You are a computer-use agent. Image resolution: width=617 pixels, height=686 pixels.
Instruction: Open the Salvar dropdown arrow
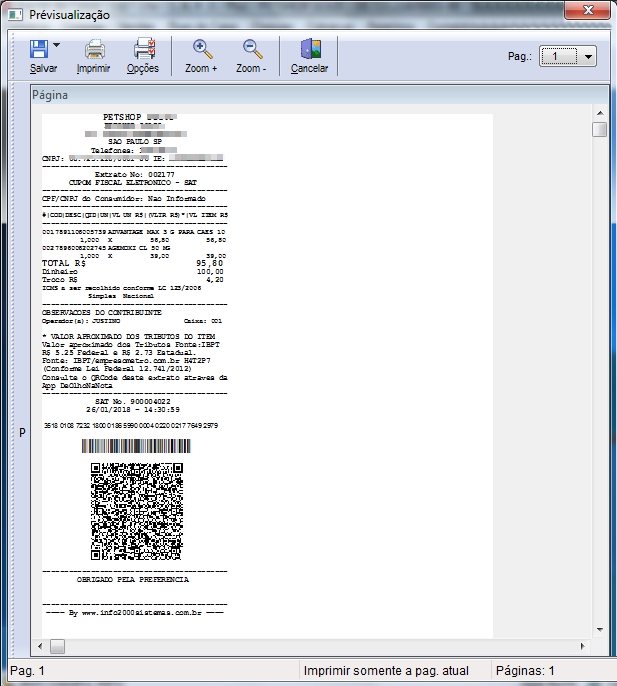pyautogui.click(x=56, y=45)
